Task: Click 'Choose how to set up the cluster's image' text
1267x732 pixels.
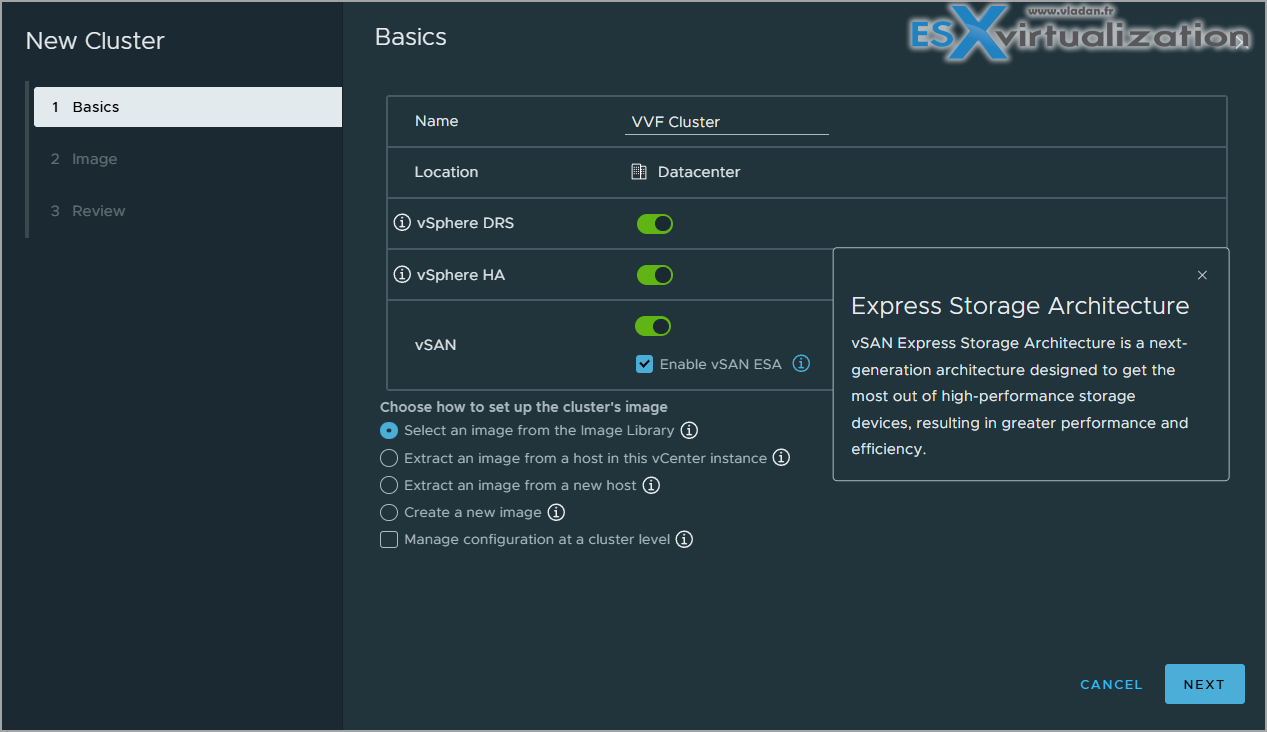Action: [524, 407]
